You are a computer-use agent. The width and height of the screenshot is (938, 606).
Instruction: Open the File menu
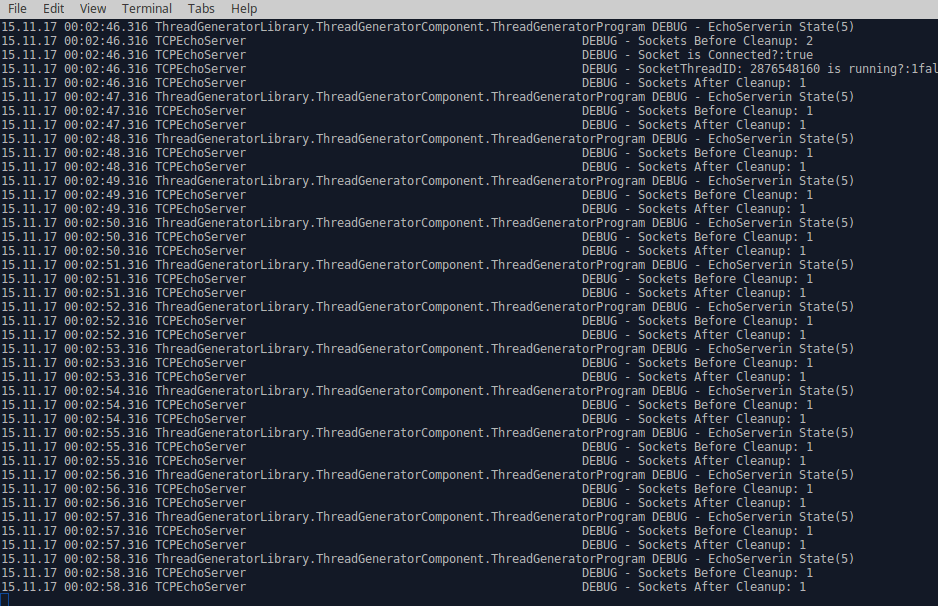pos(17,8)
